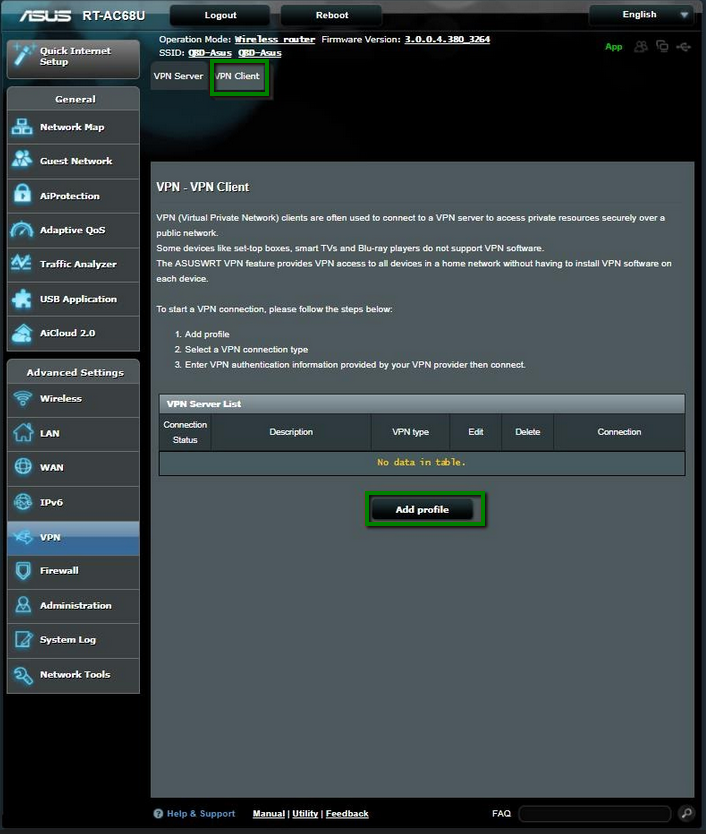Open the Firewall menu label
This screenshot has height=834, width=706.
(59, 570)
